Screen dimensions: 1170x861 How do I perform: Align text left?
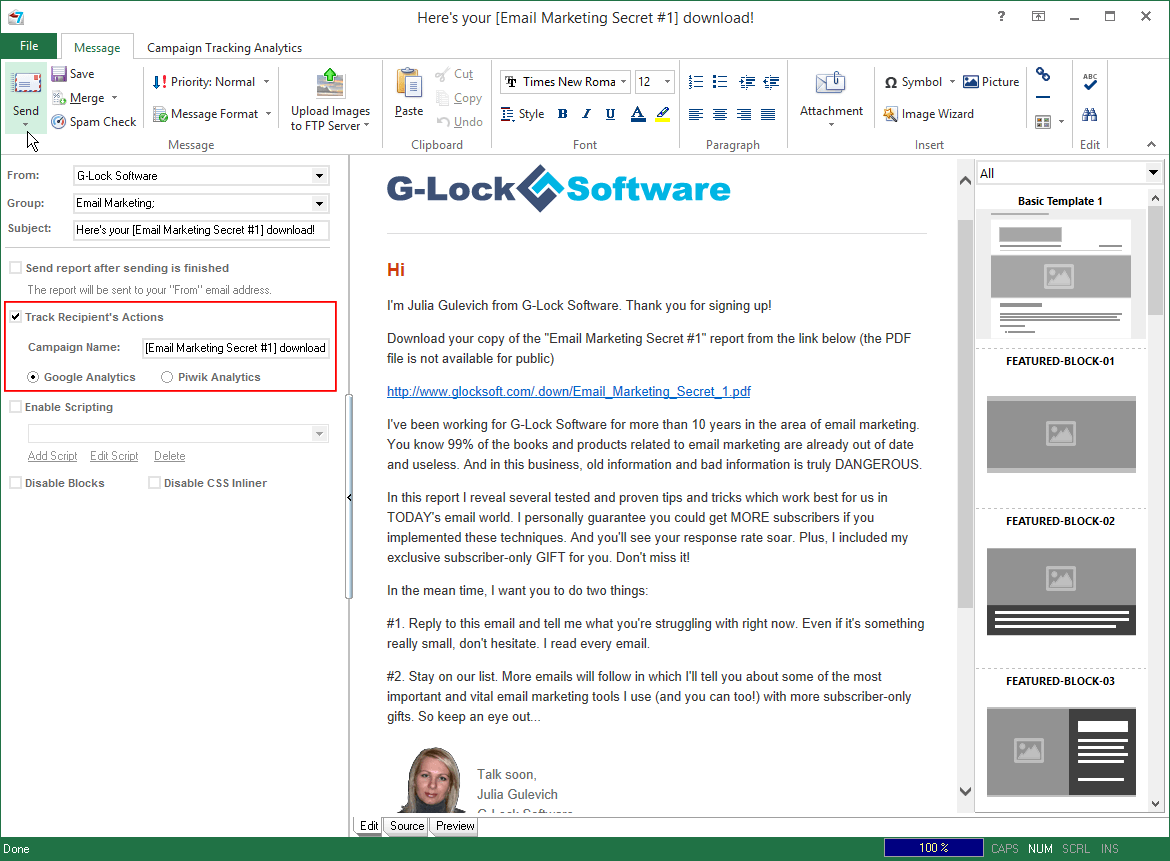point(695,114)
